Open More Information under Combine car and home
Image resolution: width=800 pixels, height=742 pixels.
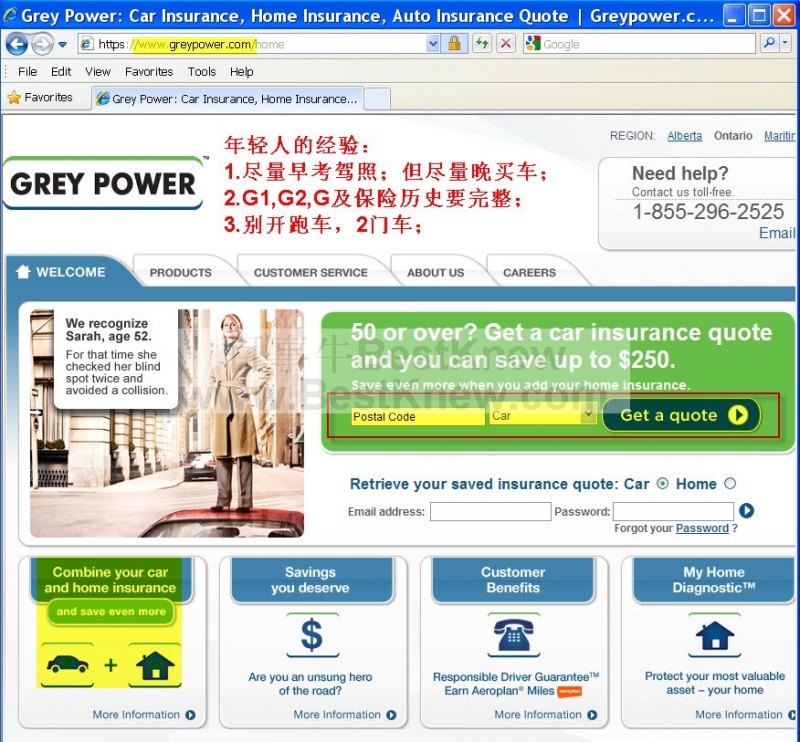click(x=144, y=714)
